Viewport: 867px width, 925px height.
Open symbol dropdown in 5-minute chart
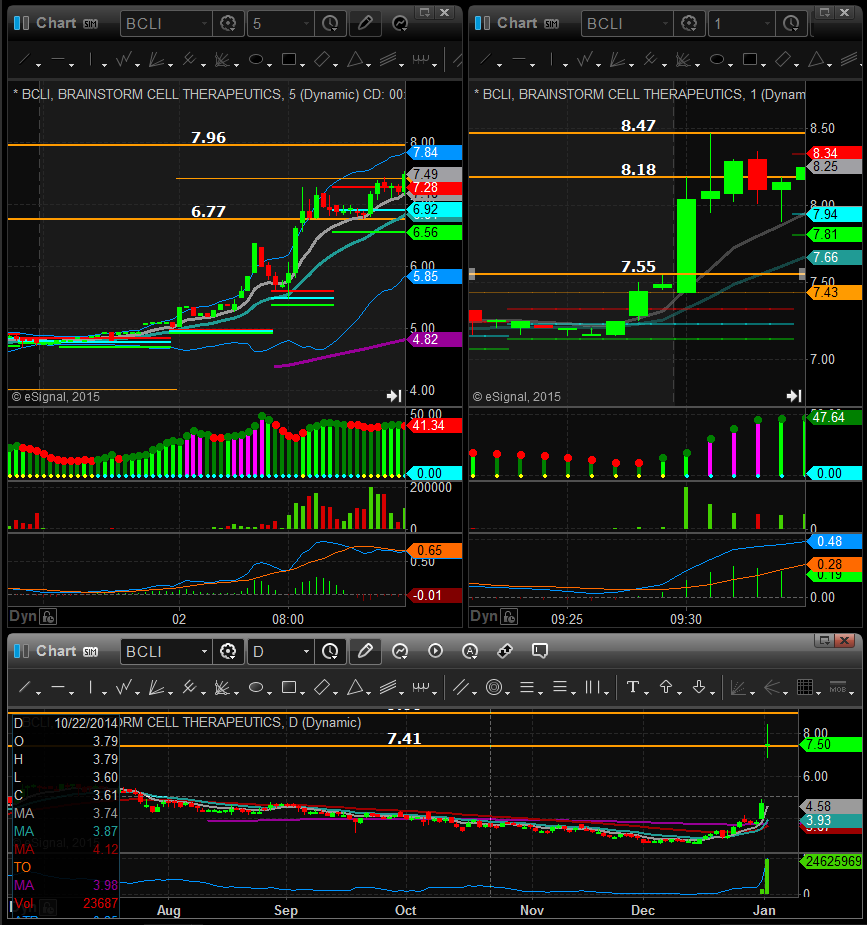(x=204, y=24)
